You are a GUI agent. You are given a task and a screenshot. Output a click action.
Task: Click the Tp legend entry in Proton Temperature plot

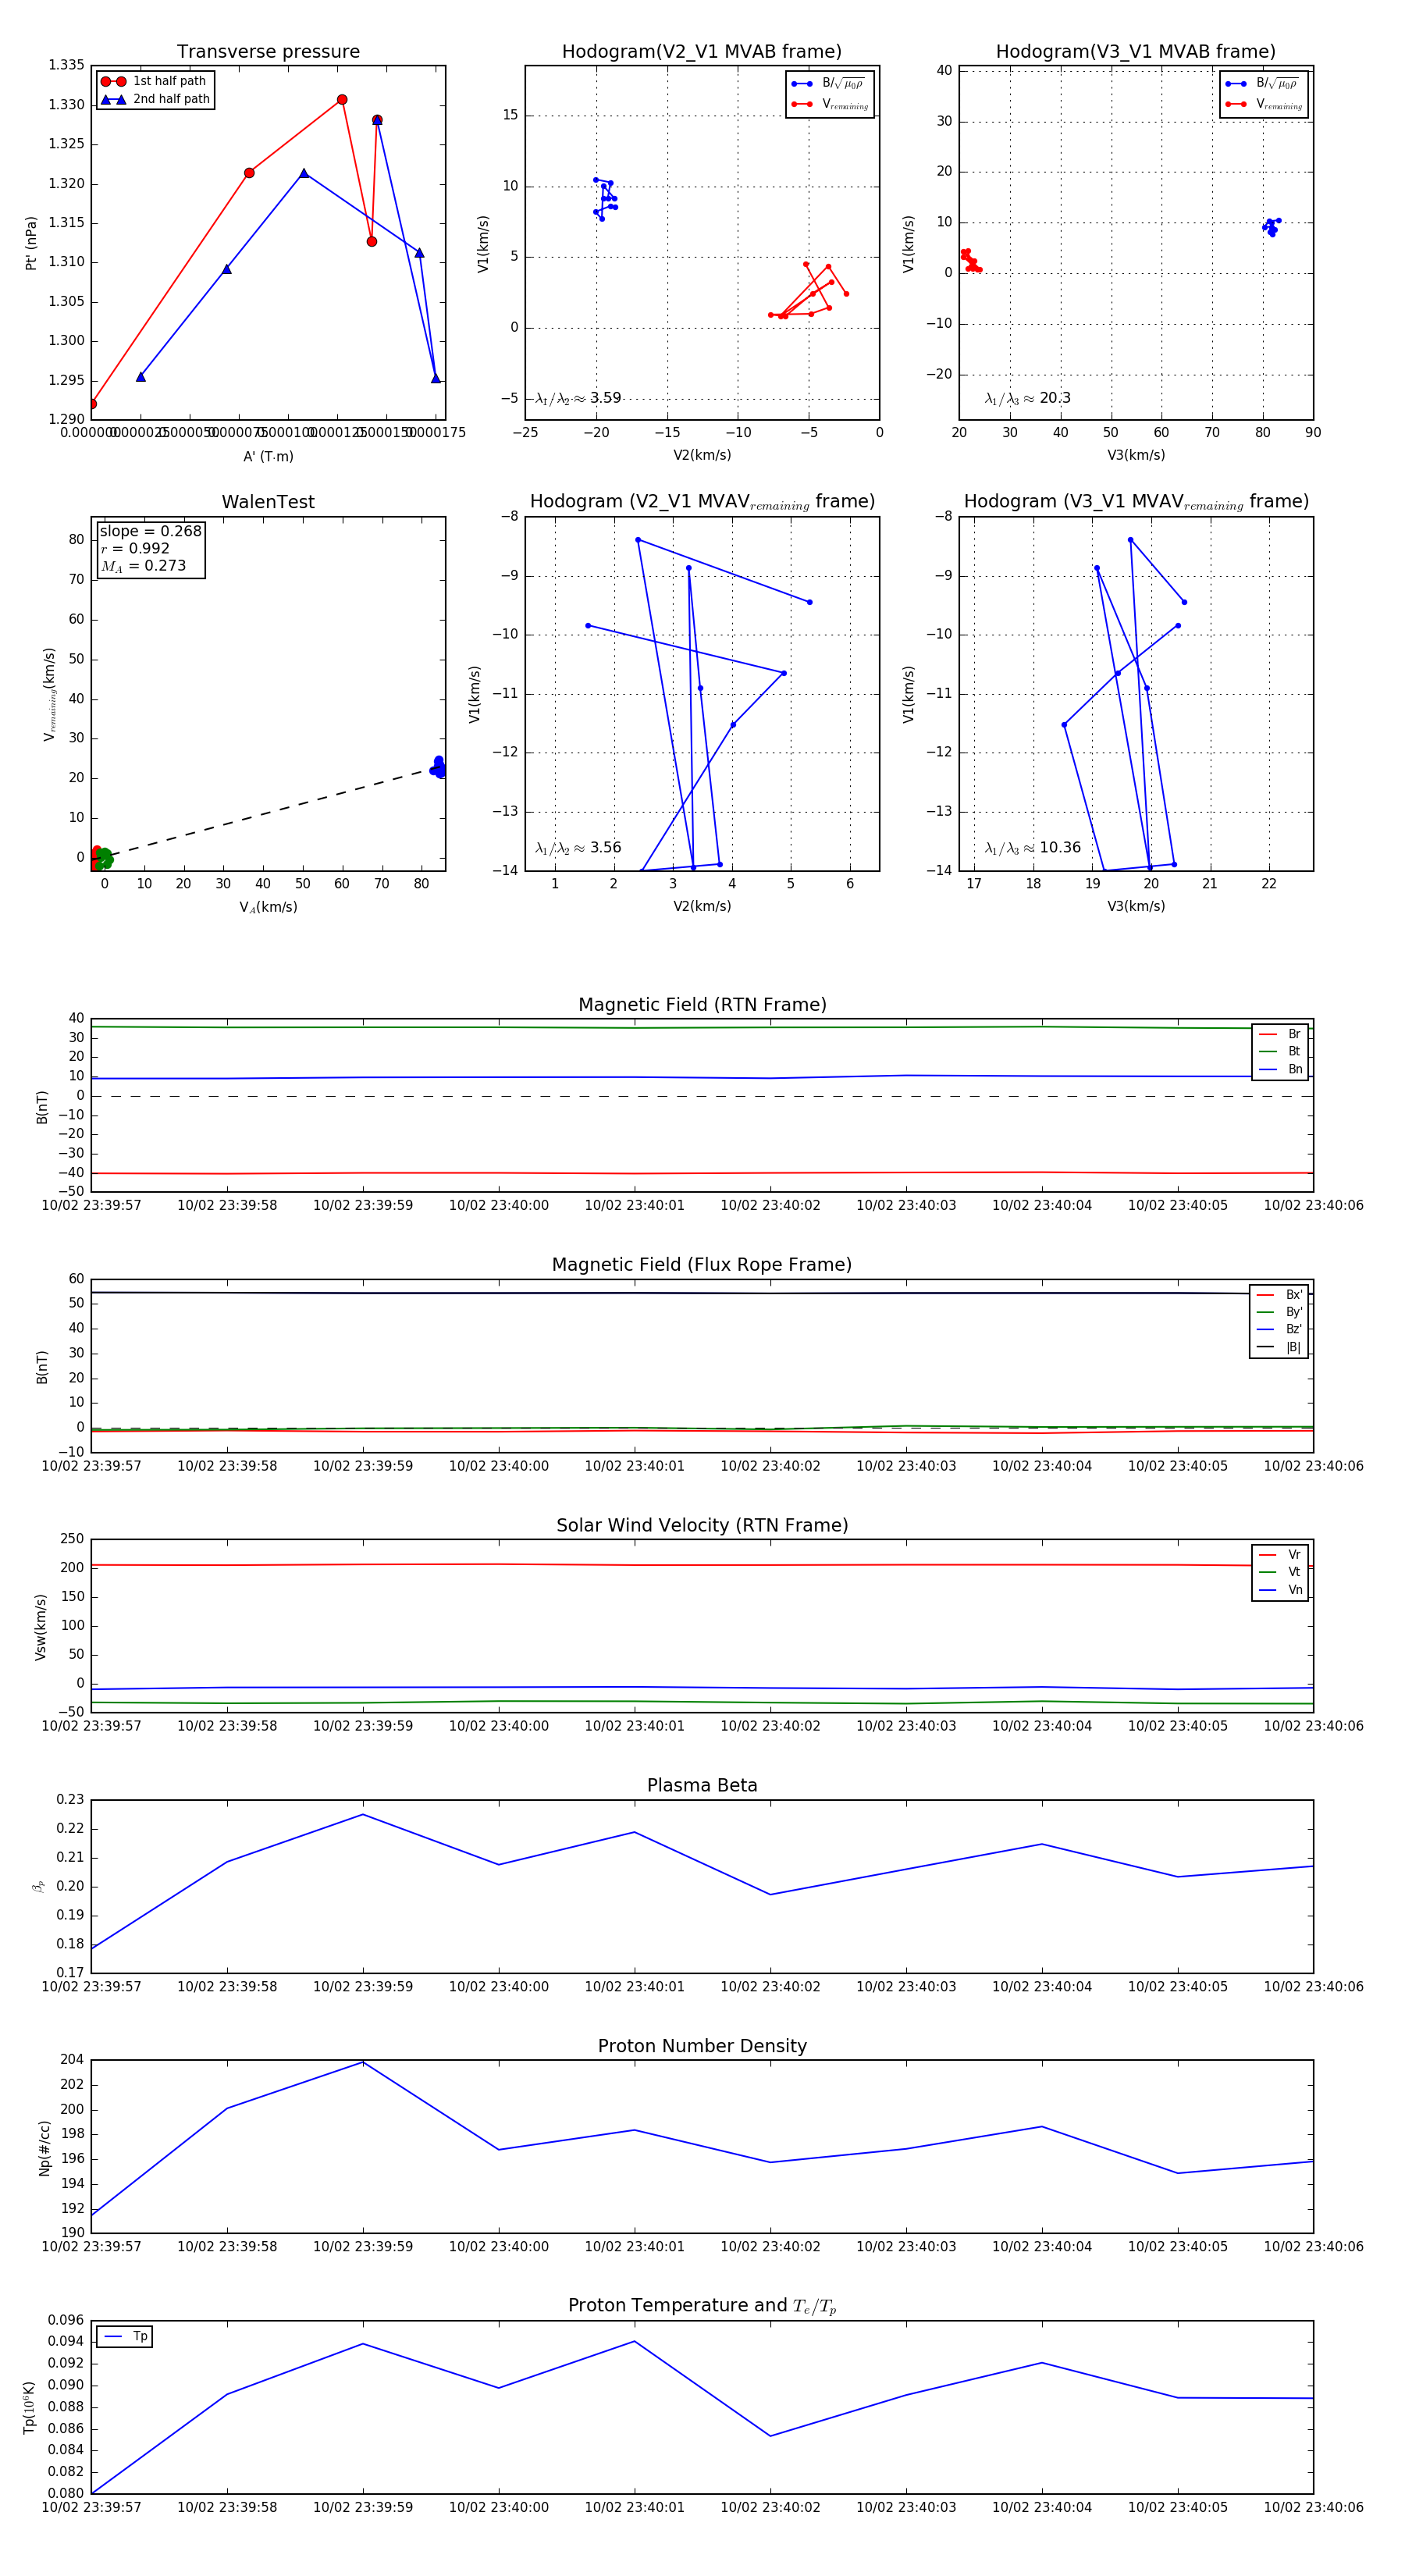click(138, 2337)
